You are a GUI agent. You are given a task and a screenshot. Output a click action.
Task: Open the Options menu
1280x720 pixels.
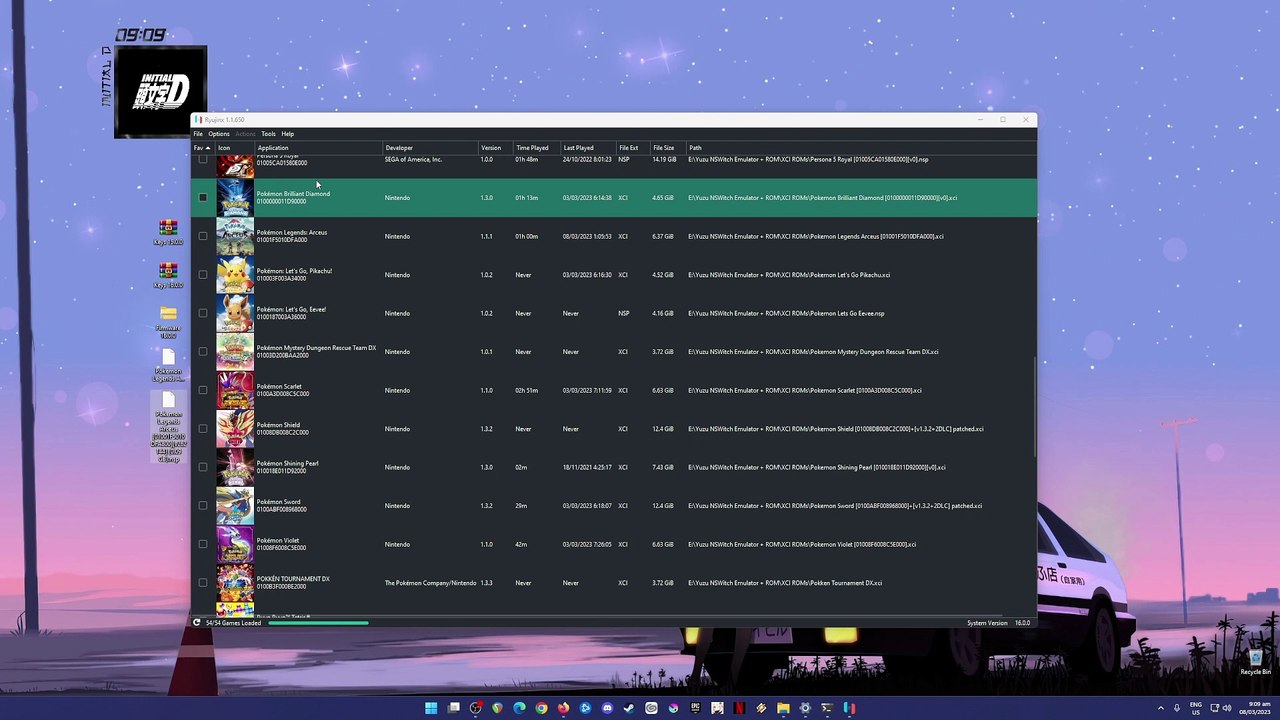pyautogui.click(x=219, y=134)
